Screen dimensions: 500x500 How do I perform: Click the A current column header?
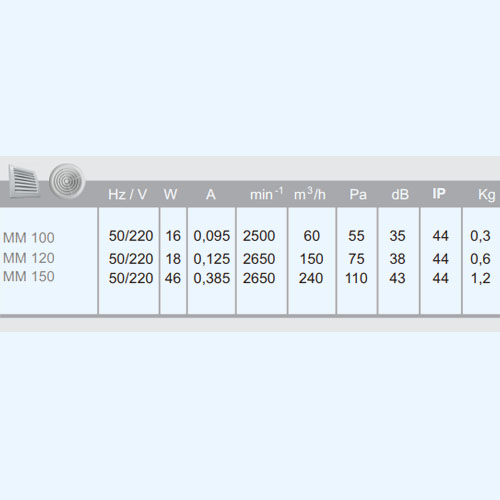[211, 194]
